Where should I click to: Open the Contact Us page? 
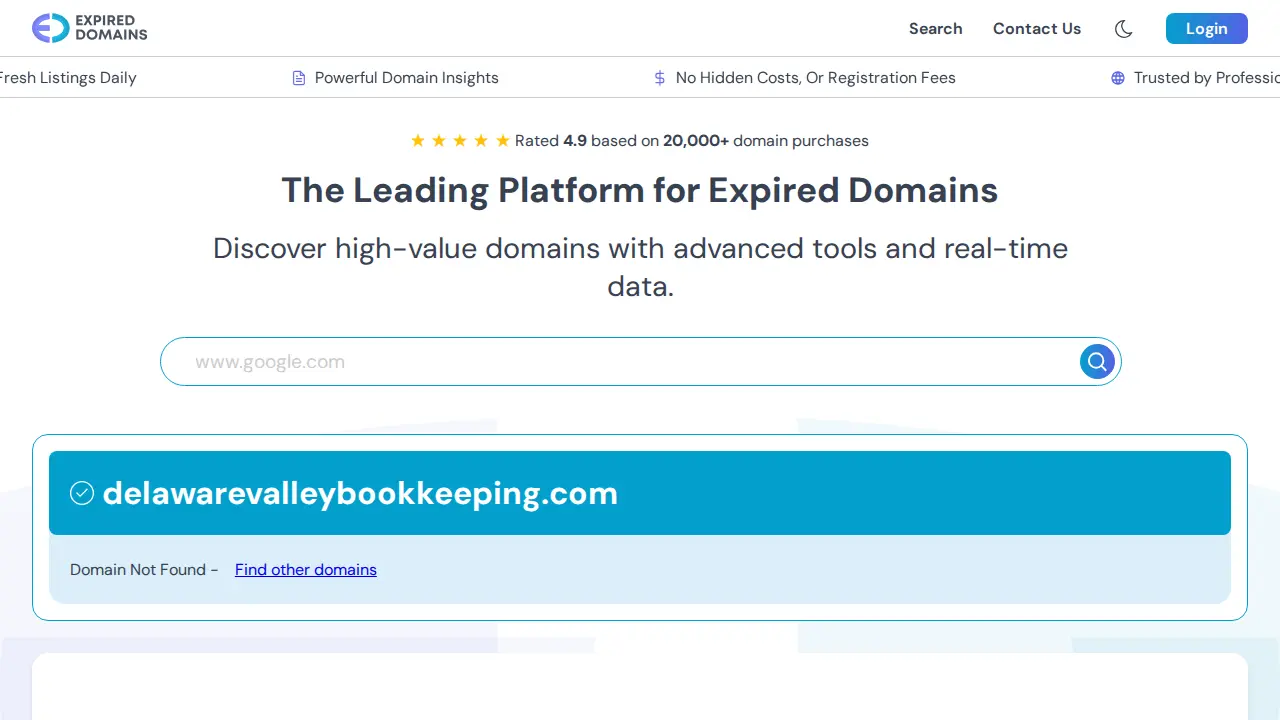click(x=1037, y=29)
